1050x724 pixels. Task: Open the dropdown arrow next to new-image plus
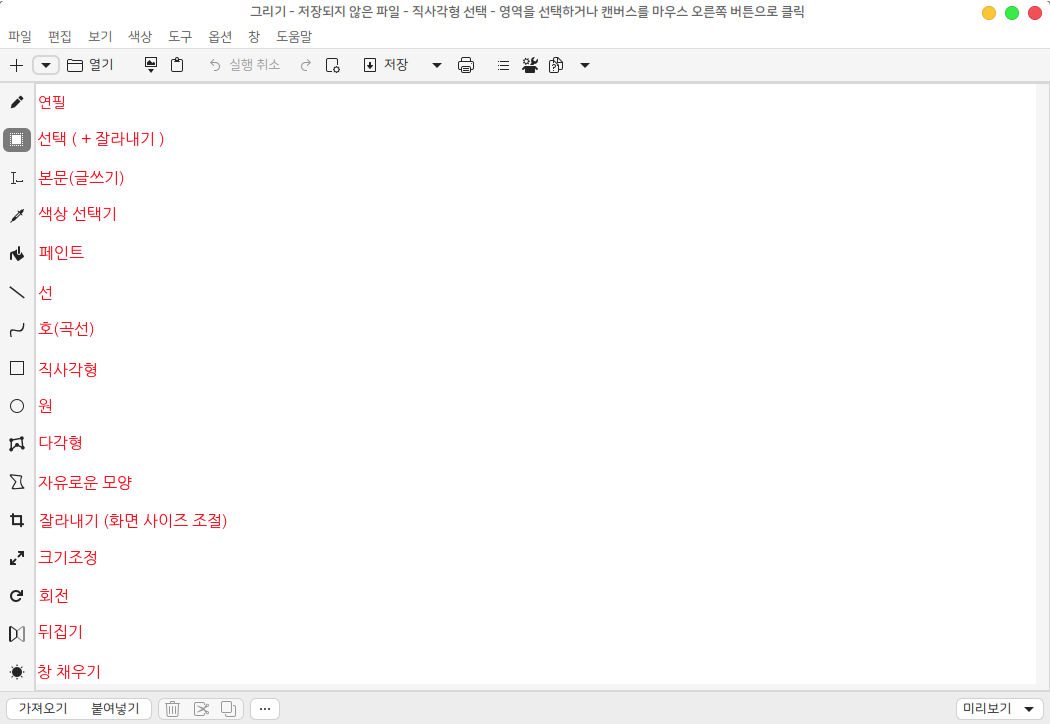click(x=46, y=65)
